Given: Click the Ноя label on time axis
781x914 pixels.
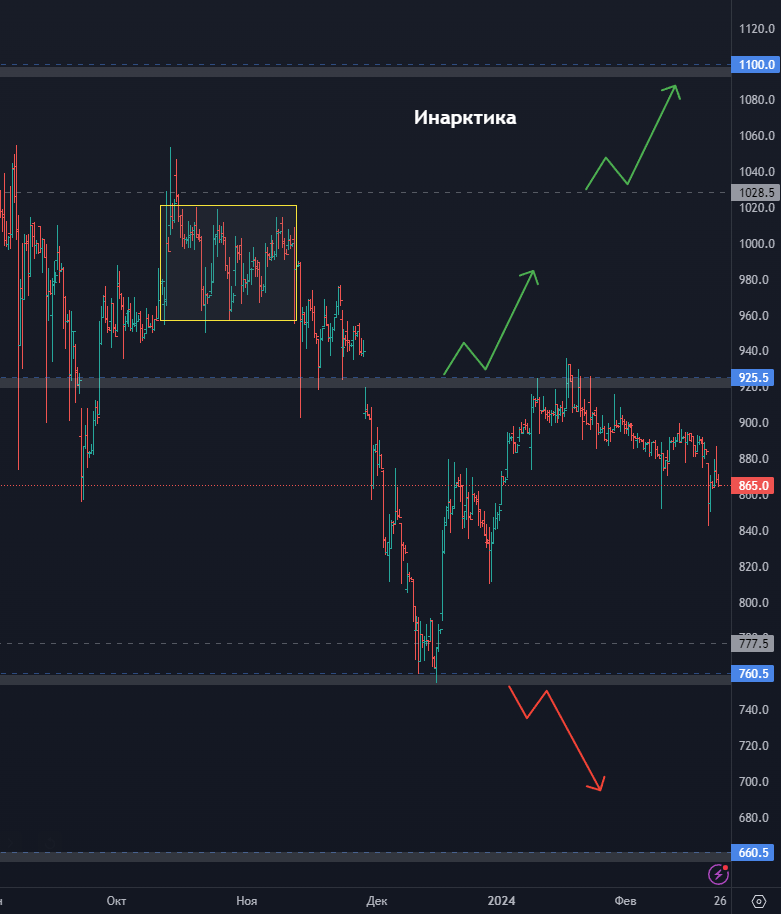Looking at the screenshot, I should [x=246, y=901].
